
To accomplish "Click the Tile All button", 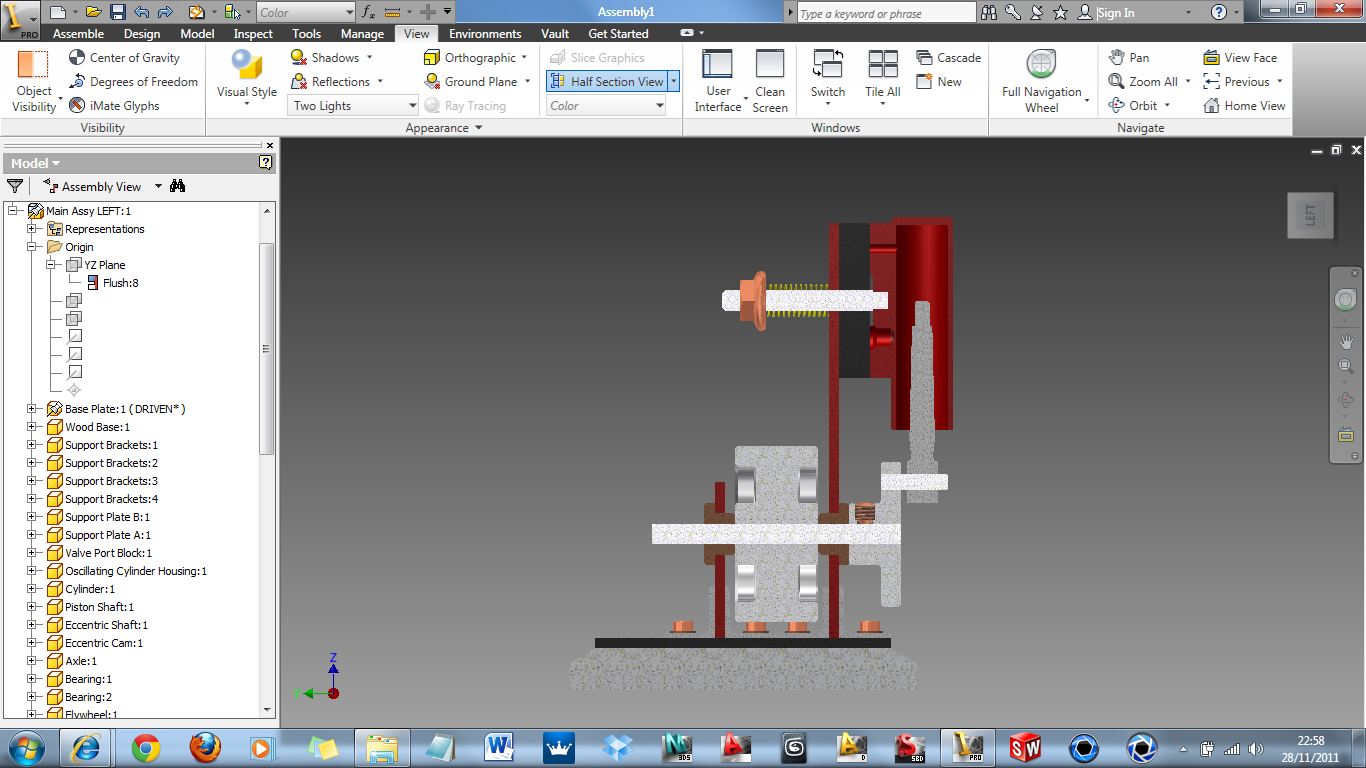I will (x=883, y=78).
